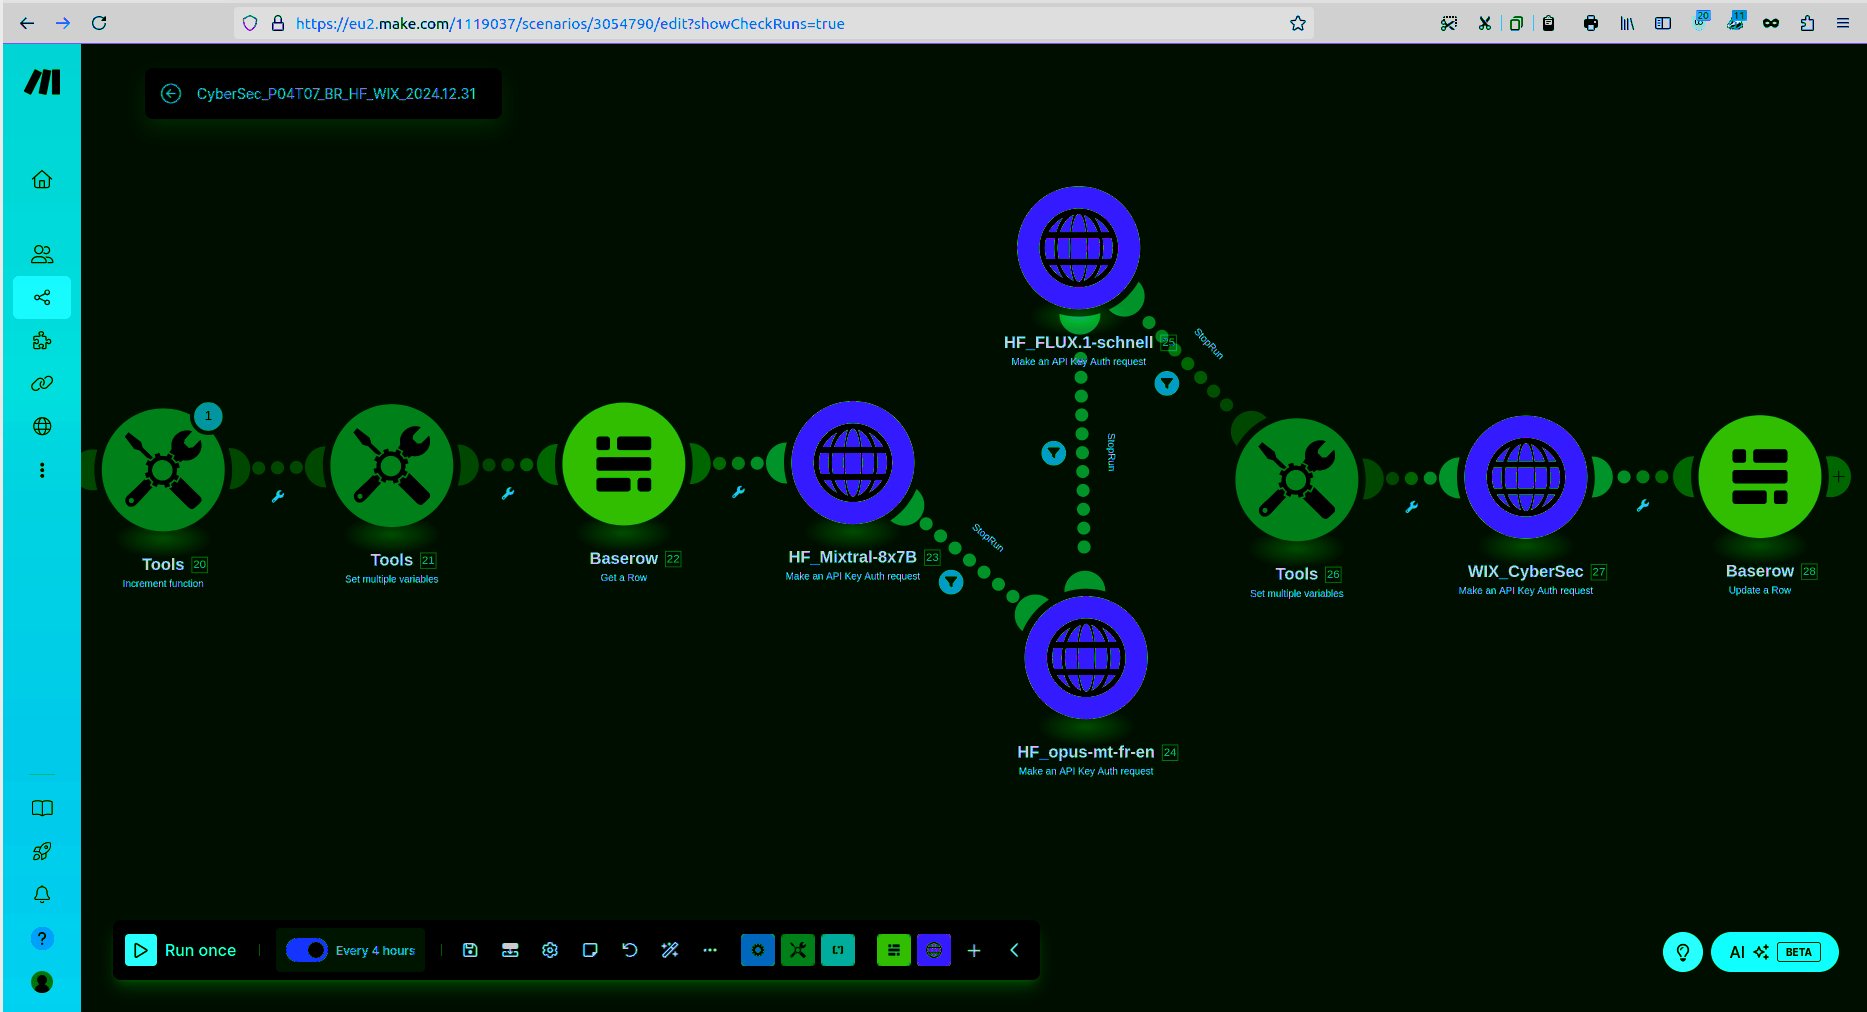Select the Tools 21 Set multiple variables module
The height and width of the screenshot is (1012, 1867).
point(392,466)
